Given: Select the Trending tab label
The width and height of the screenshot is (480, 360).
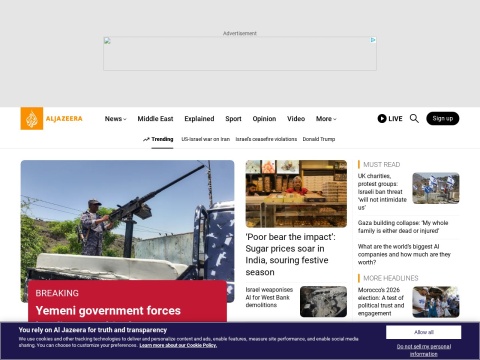Looking at the screenshot, I should 162,139.
